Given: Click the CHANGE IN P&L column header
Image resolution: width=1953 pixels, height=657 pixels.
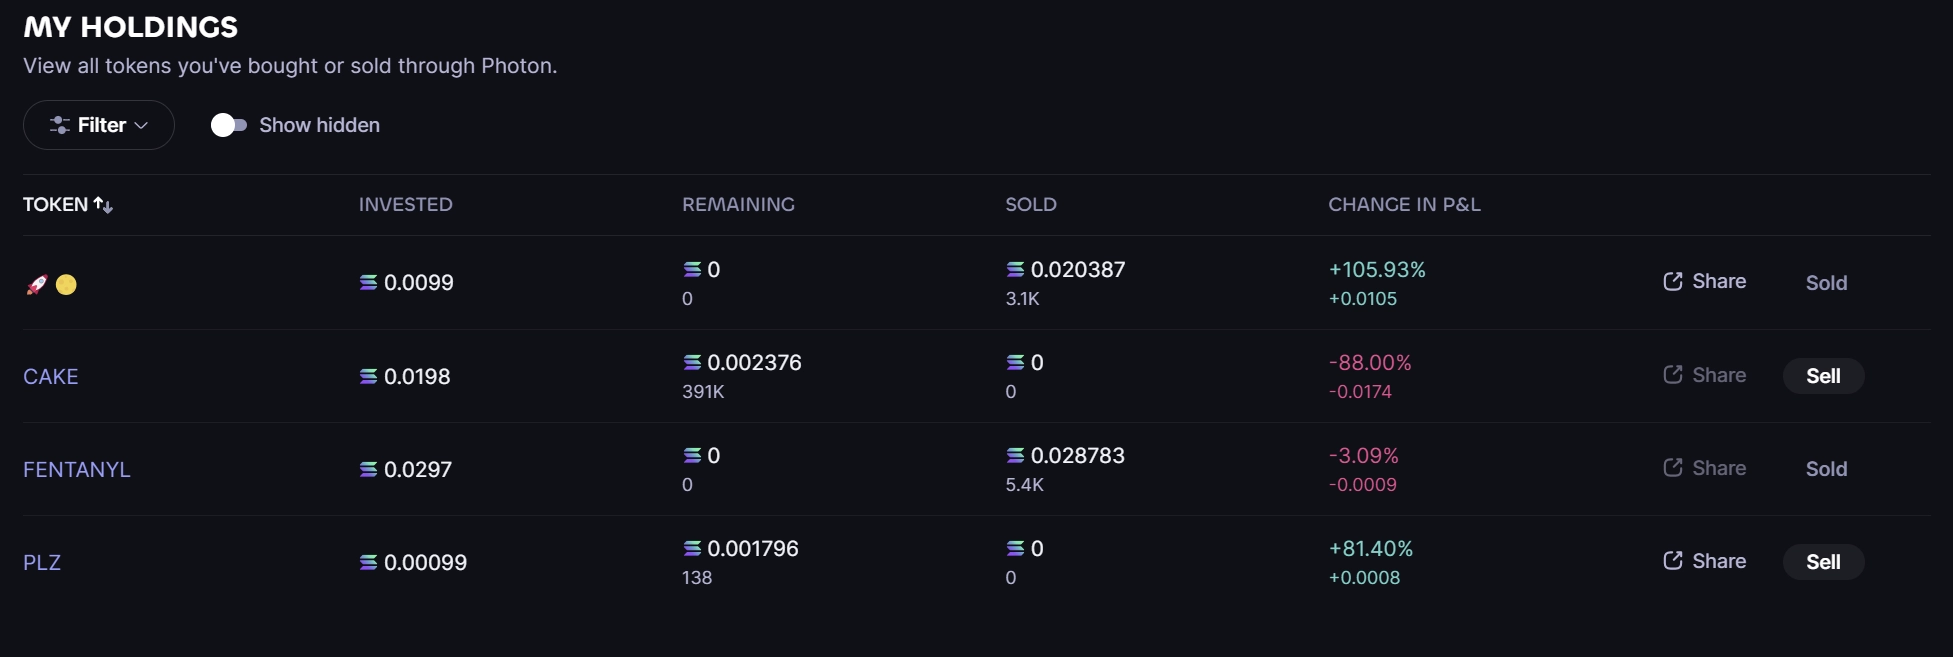Looking at the screenshot, I should pos(1404,205).
